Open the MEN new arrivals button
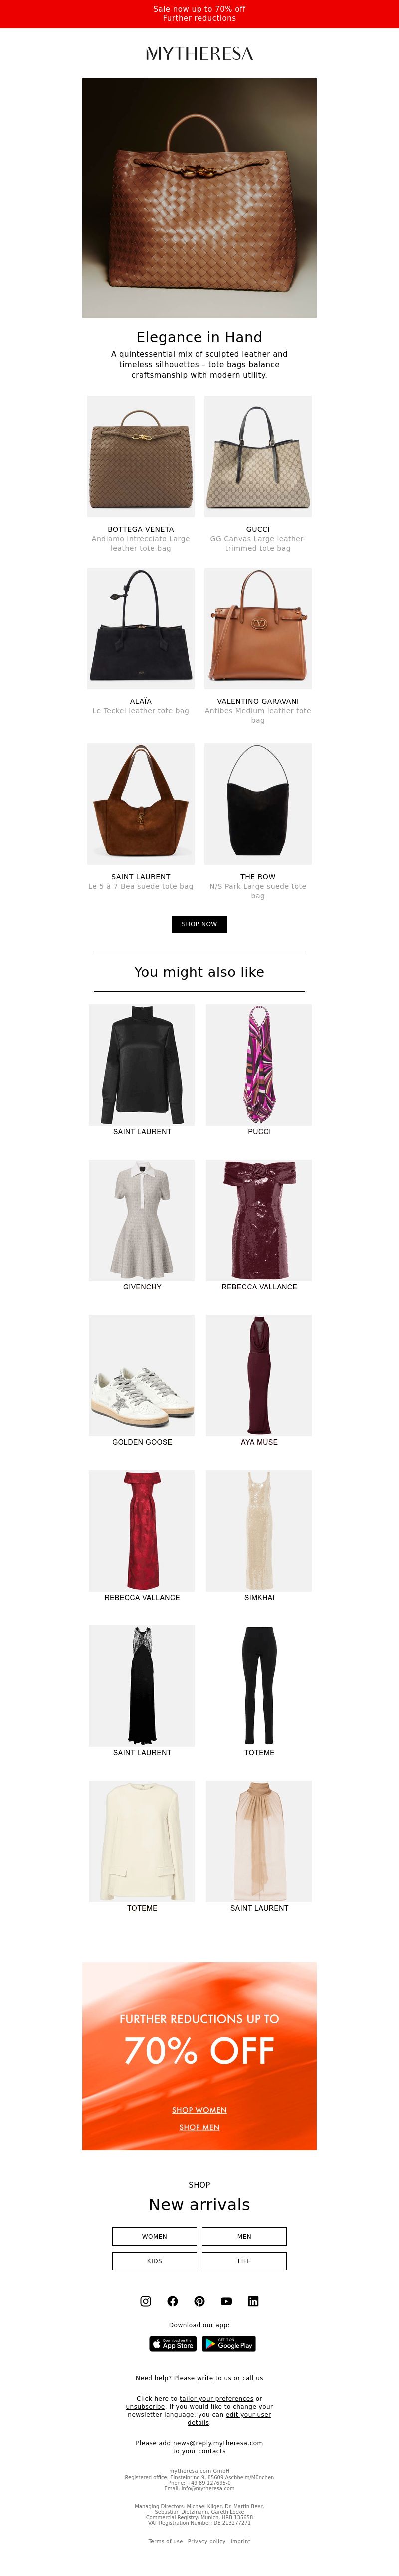The height and width of the screenshot is (2576, 399). (244, 2236)
